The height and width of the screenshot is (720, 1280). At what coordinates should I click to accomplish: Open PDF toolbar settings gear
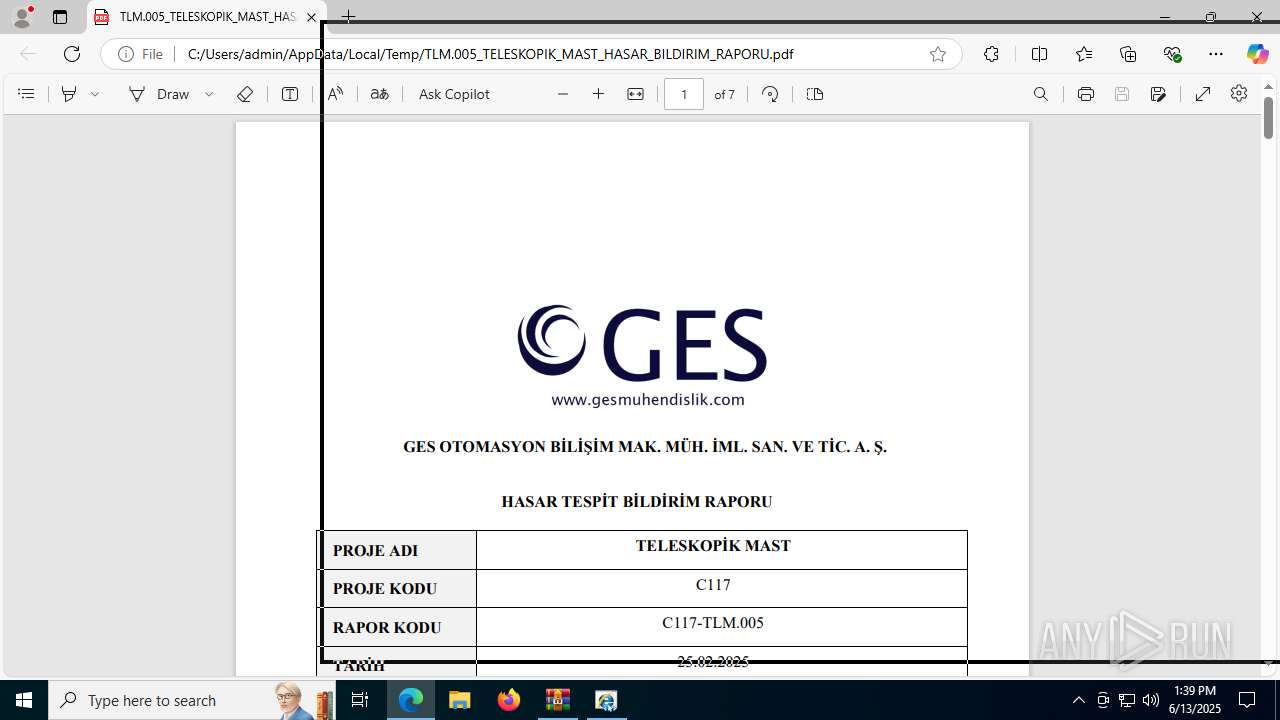[x=1239, y=93]
